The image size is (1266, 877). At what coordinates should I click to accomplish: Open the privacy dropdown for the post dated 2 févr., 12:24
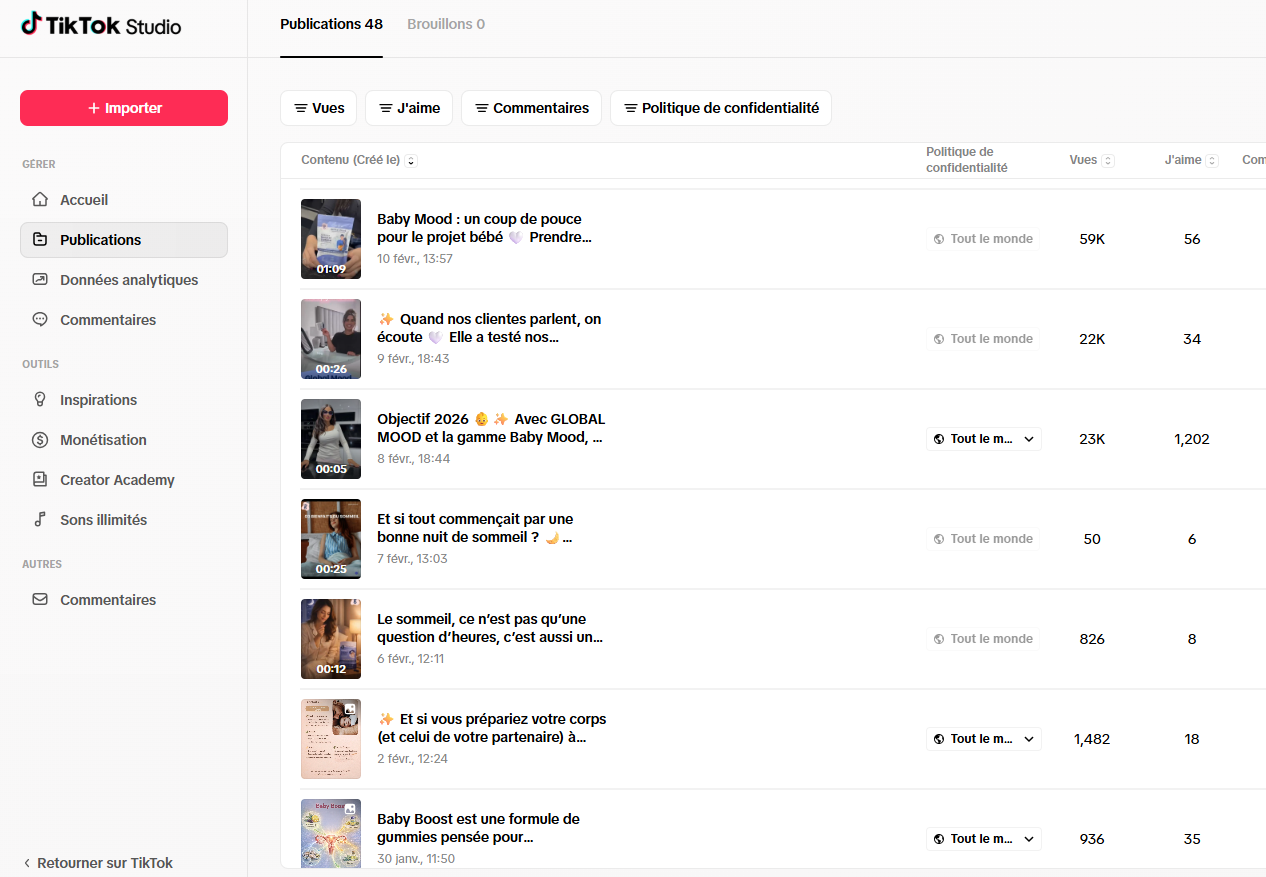[984, 739]
